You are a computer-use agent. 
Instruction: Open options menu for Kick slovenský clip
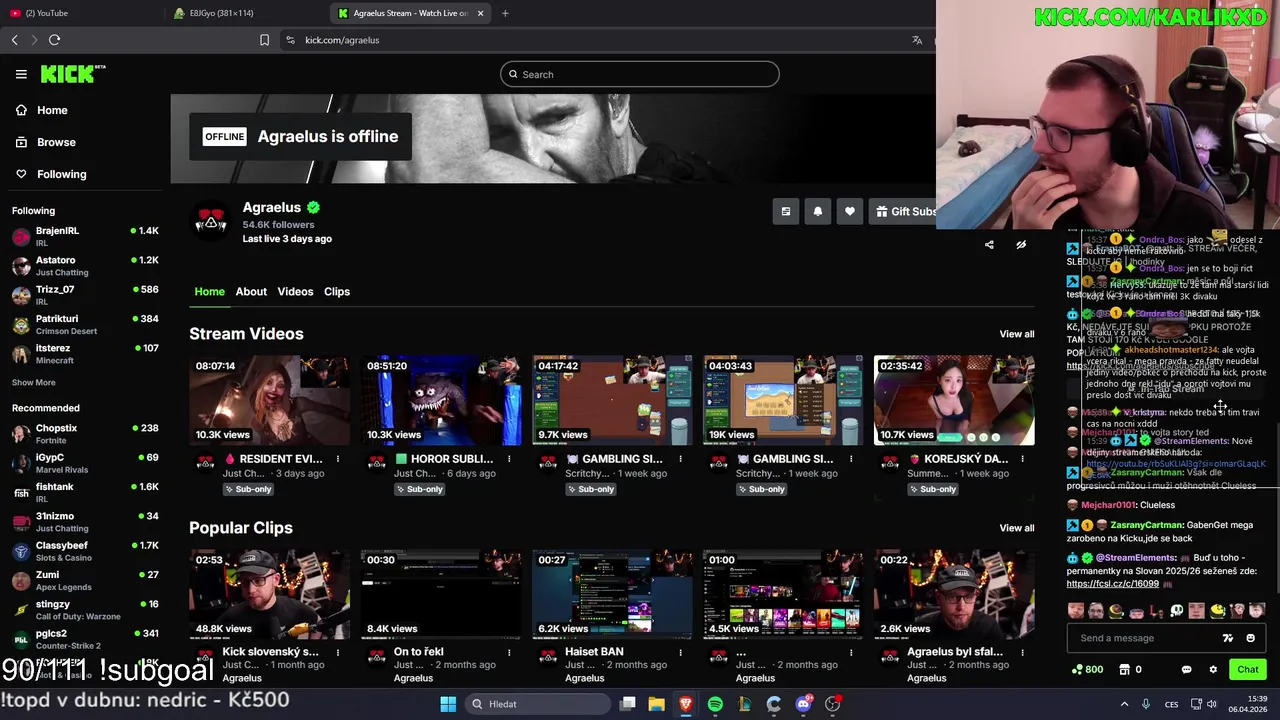click(x=338, y=652)
